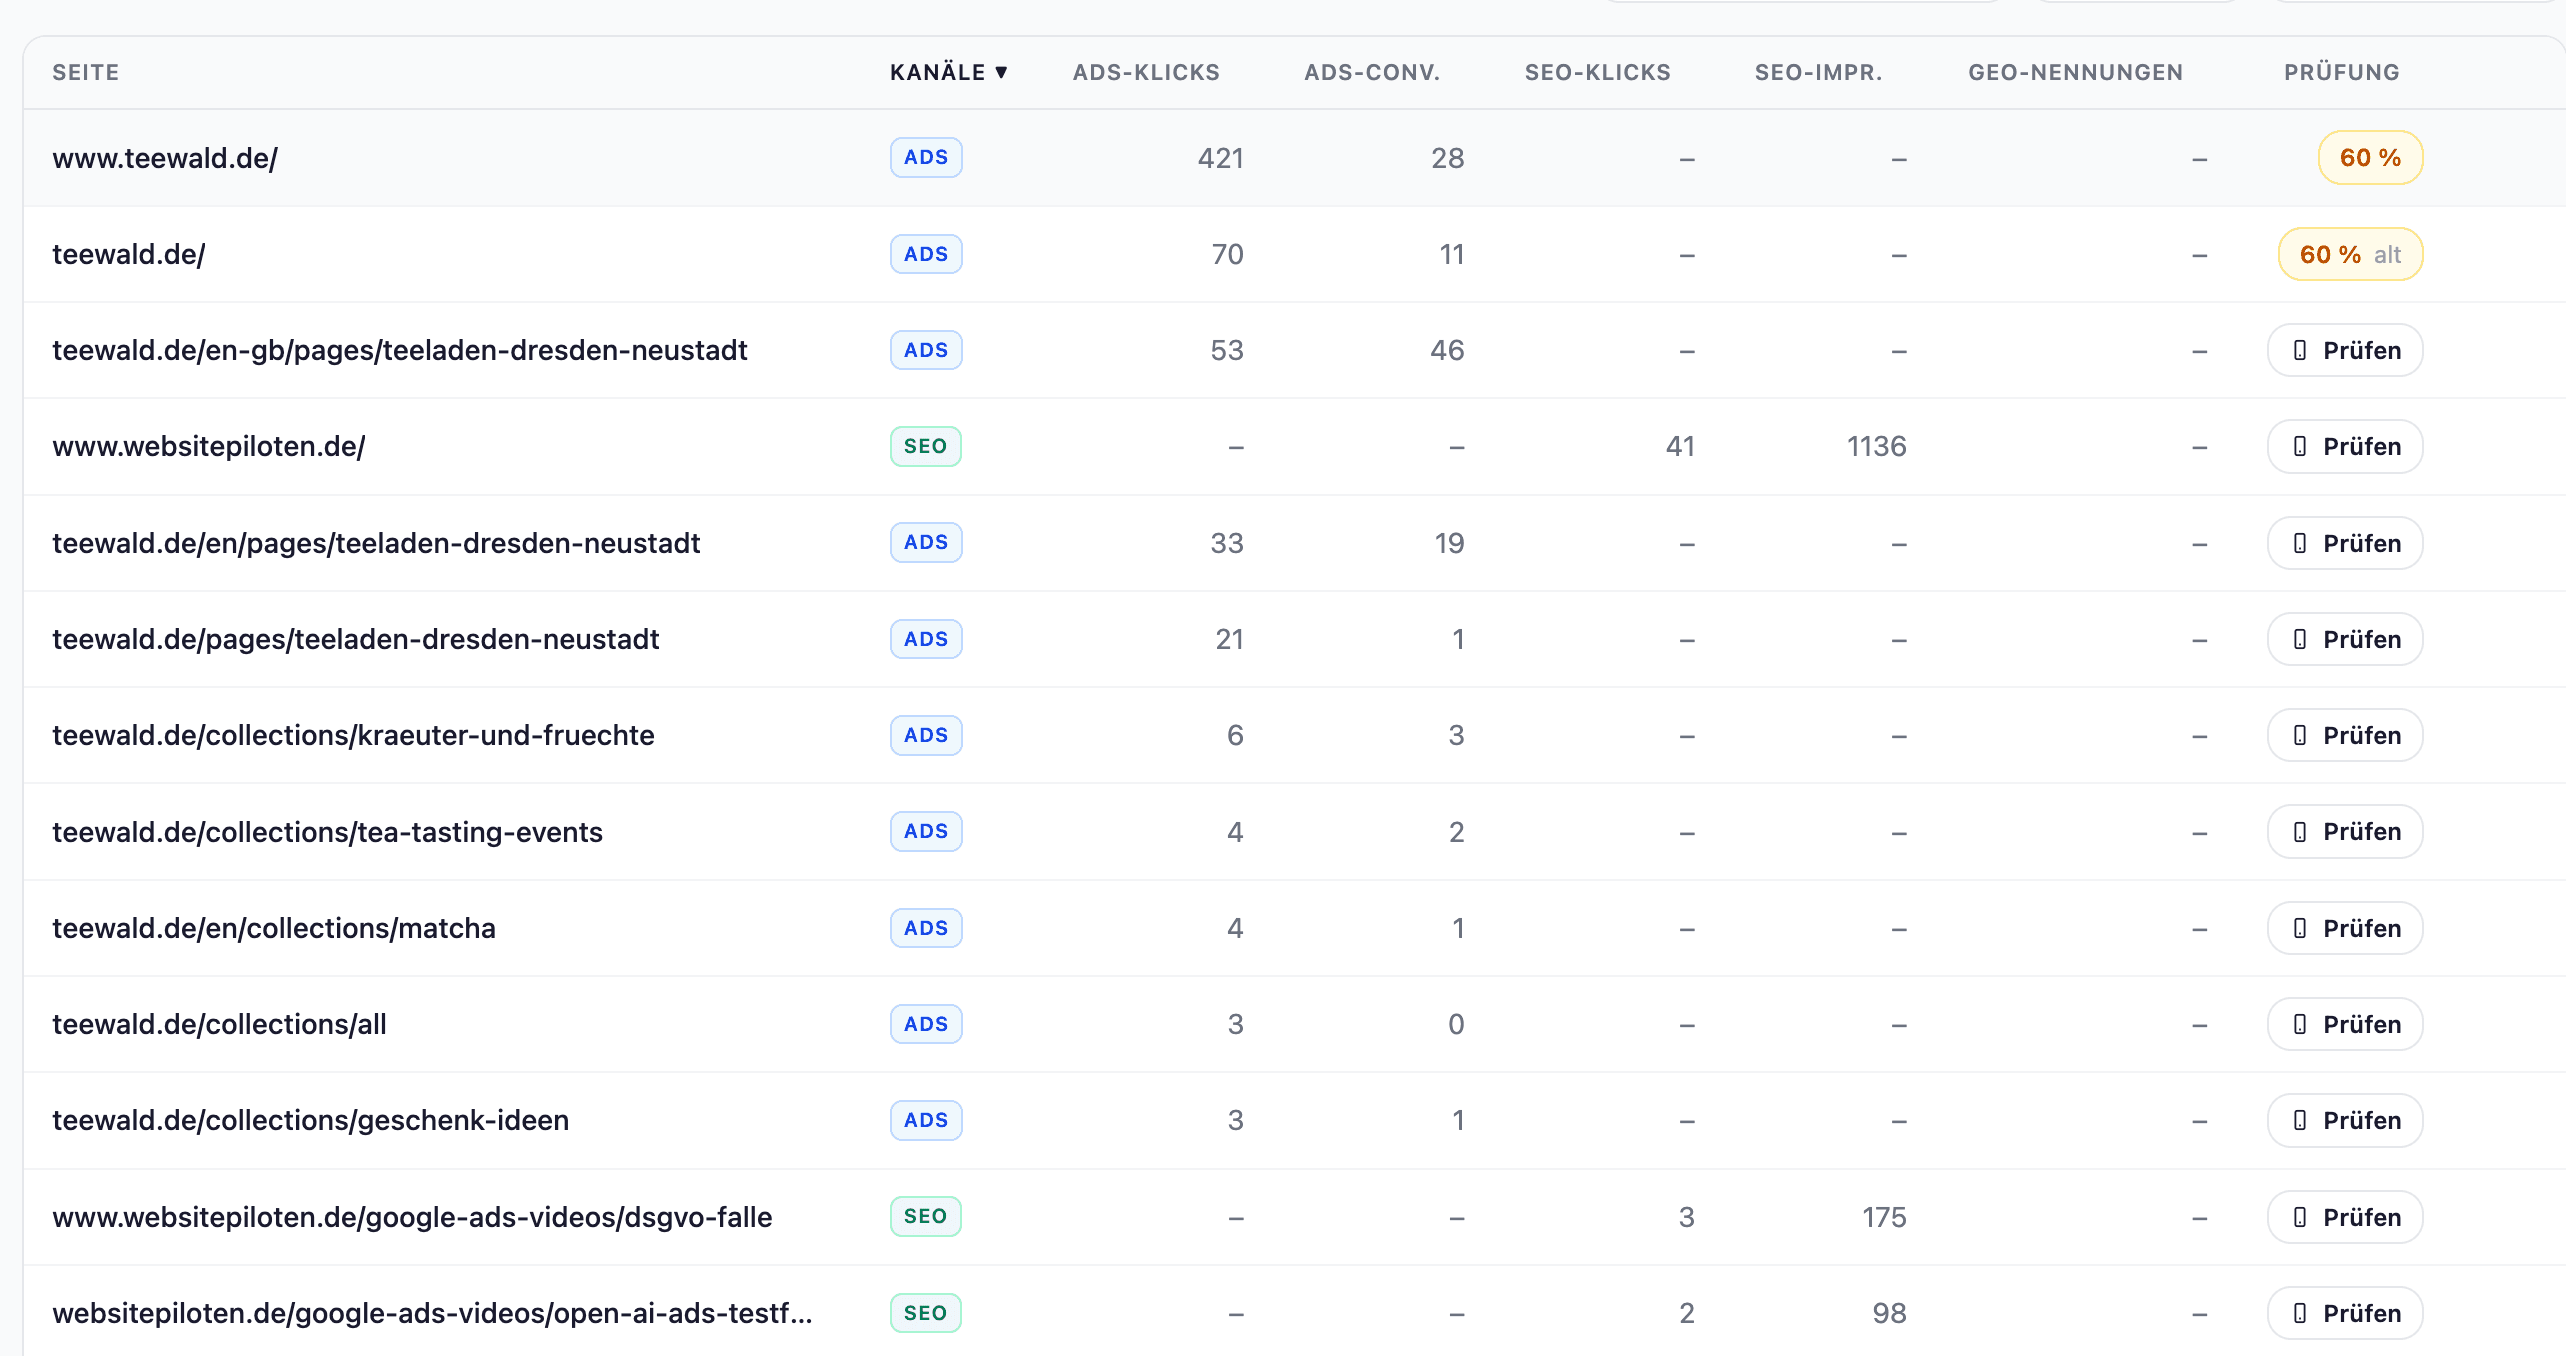This screenshot has width=2566, height=1356.
Task: Click Prüfen for tea-tasting-events collection
Action: pyautogui.click(x=2345, y=832)
